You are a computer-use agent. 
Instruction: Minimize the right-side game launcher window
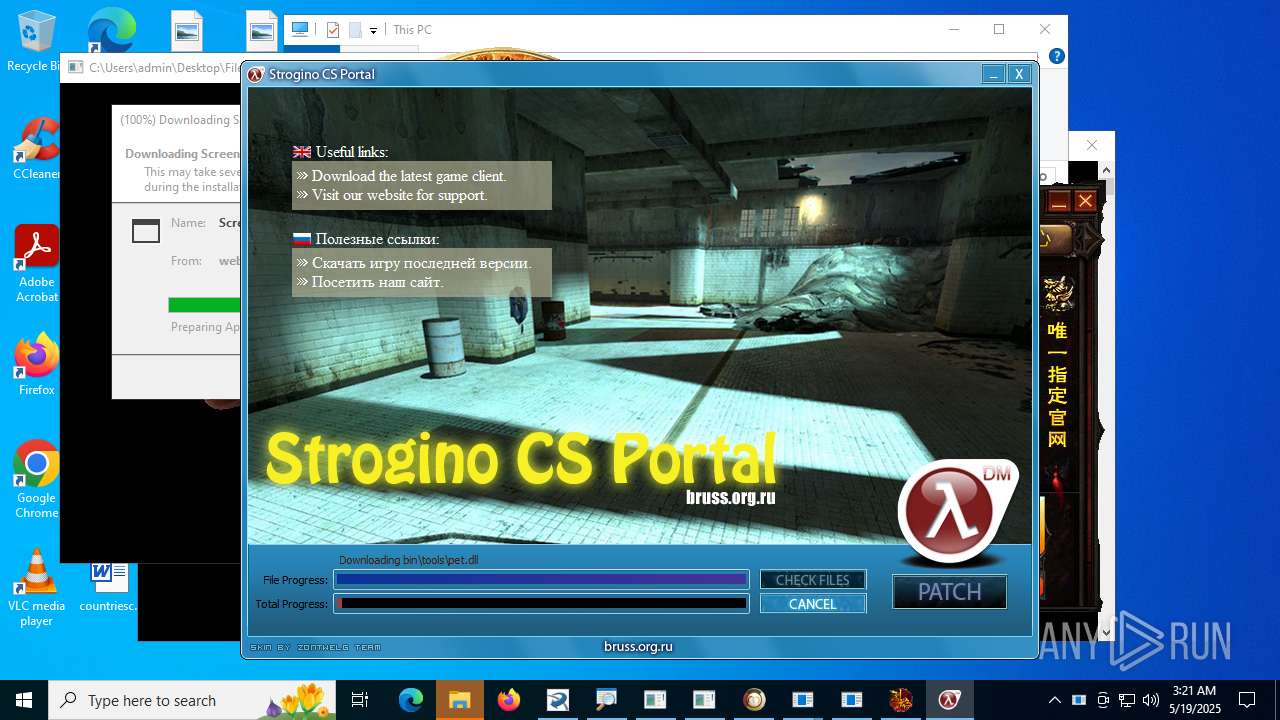point(1059,201)
